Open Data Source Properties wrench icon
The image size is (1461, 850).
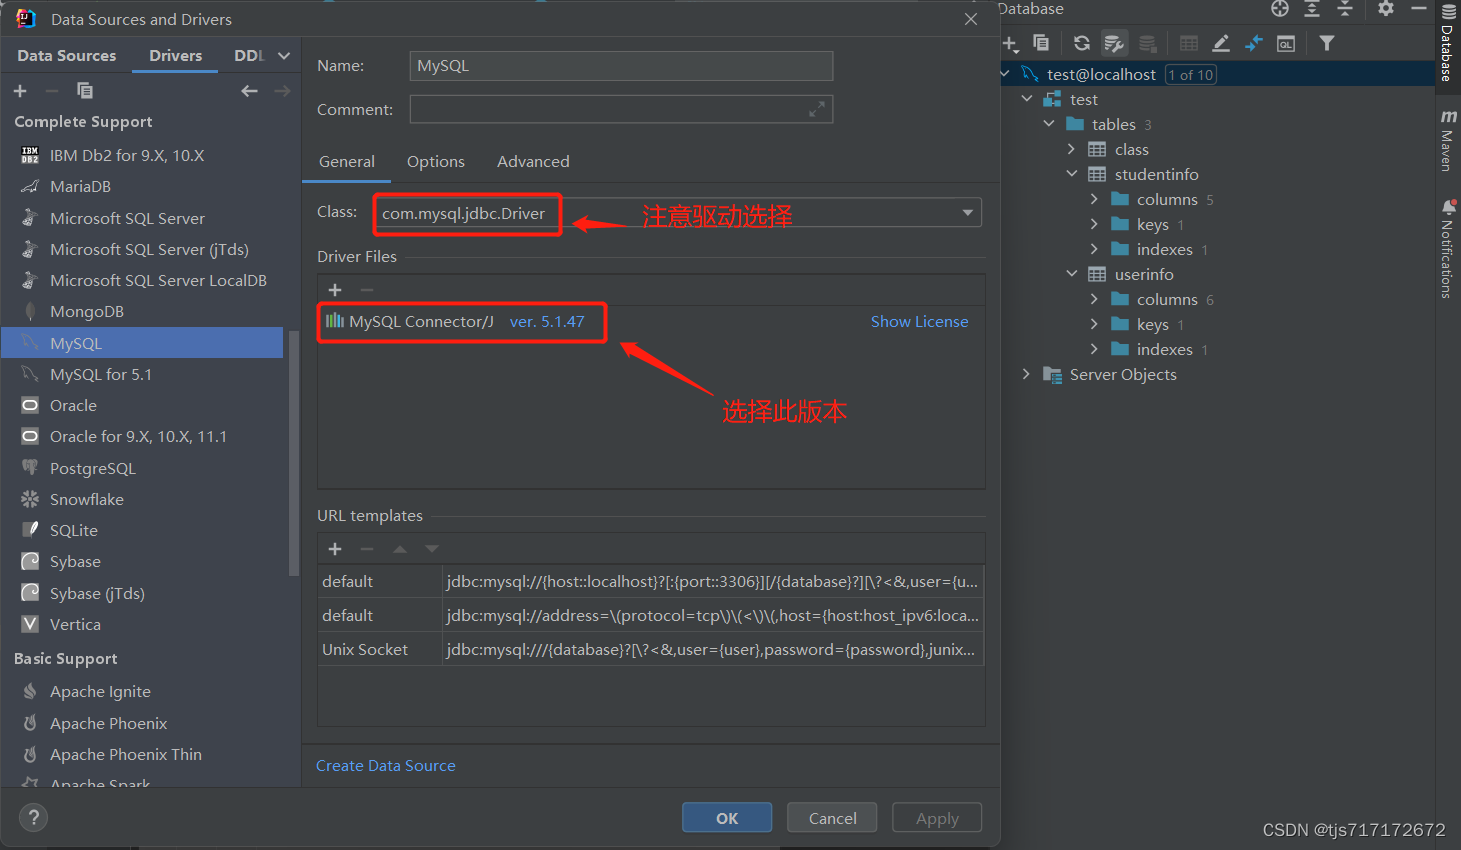coord(1114,43)
